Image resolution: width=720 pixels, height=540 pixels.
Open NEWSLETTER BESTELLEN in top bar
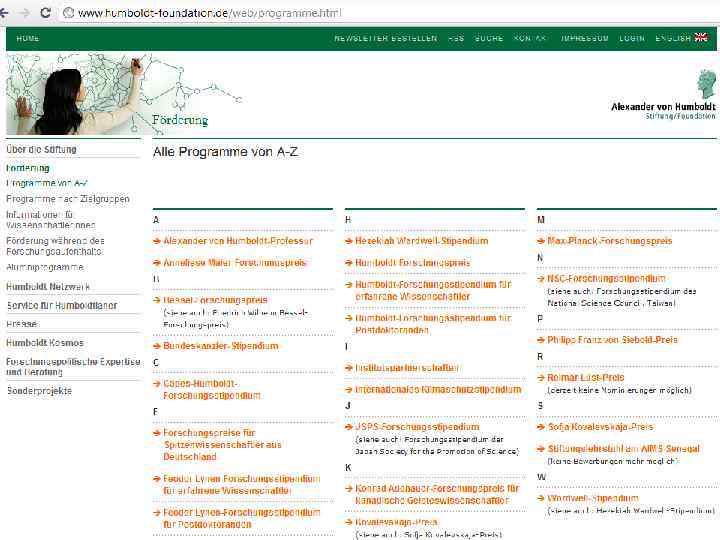click(386, 39)
